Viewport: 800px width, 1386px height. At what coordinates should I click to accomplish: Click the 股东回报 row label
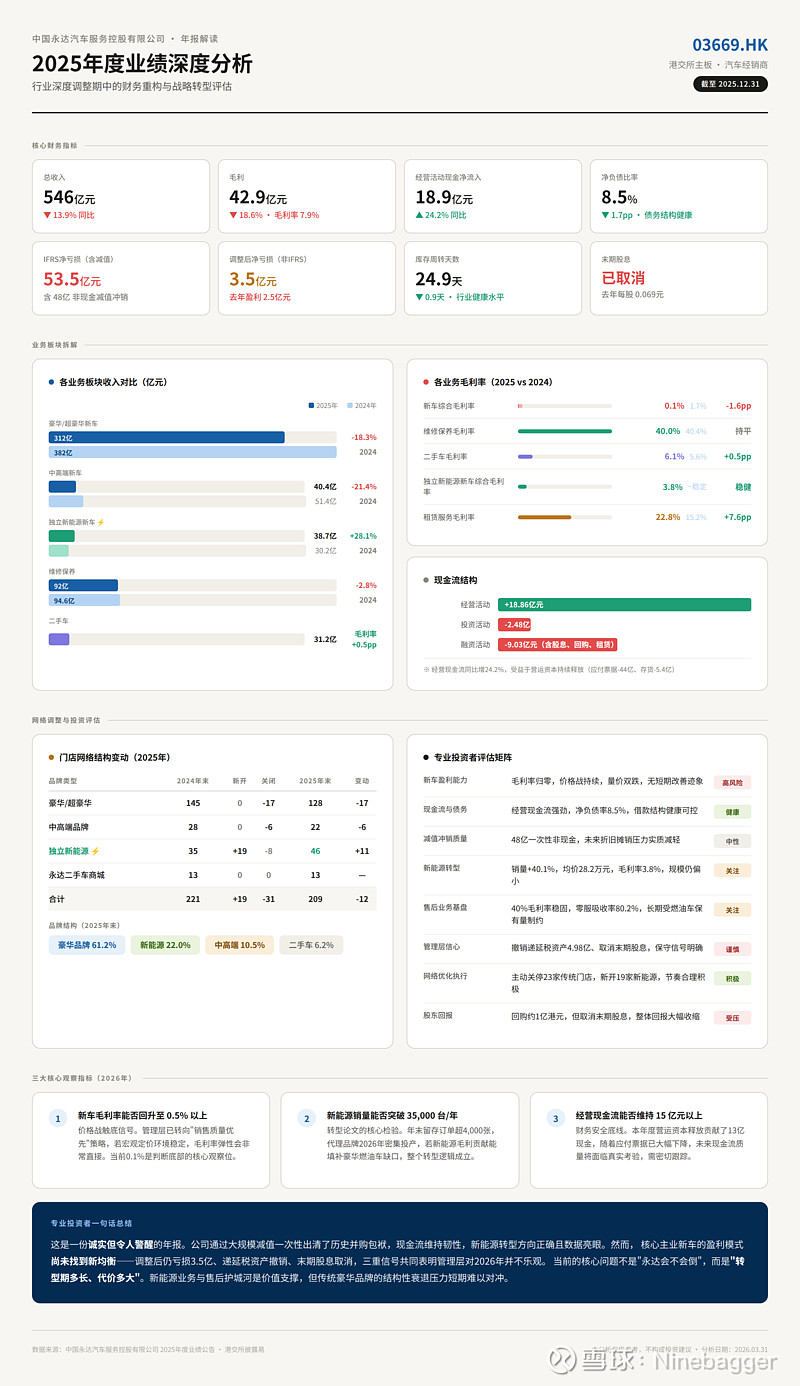438,1015
